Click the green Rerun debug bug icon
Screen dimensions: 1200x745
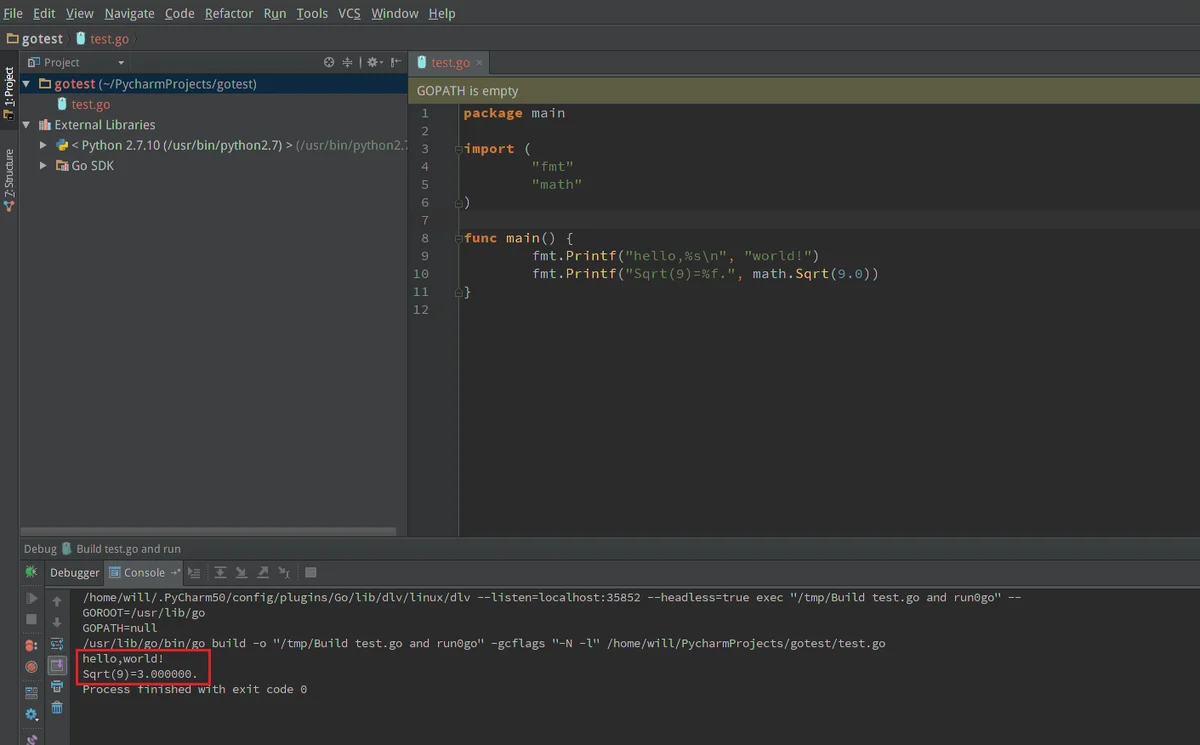(31, 572)
